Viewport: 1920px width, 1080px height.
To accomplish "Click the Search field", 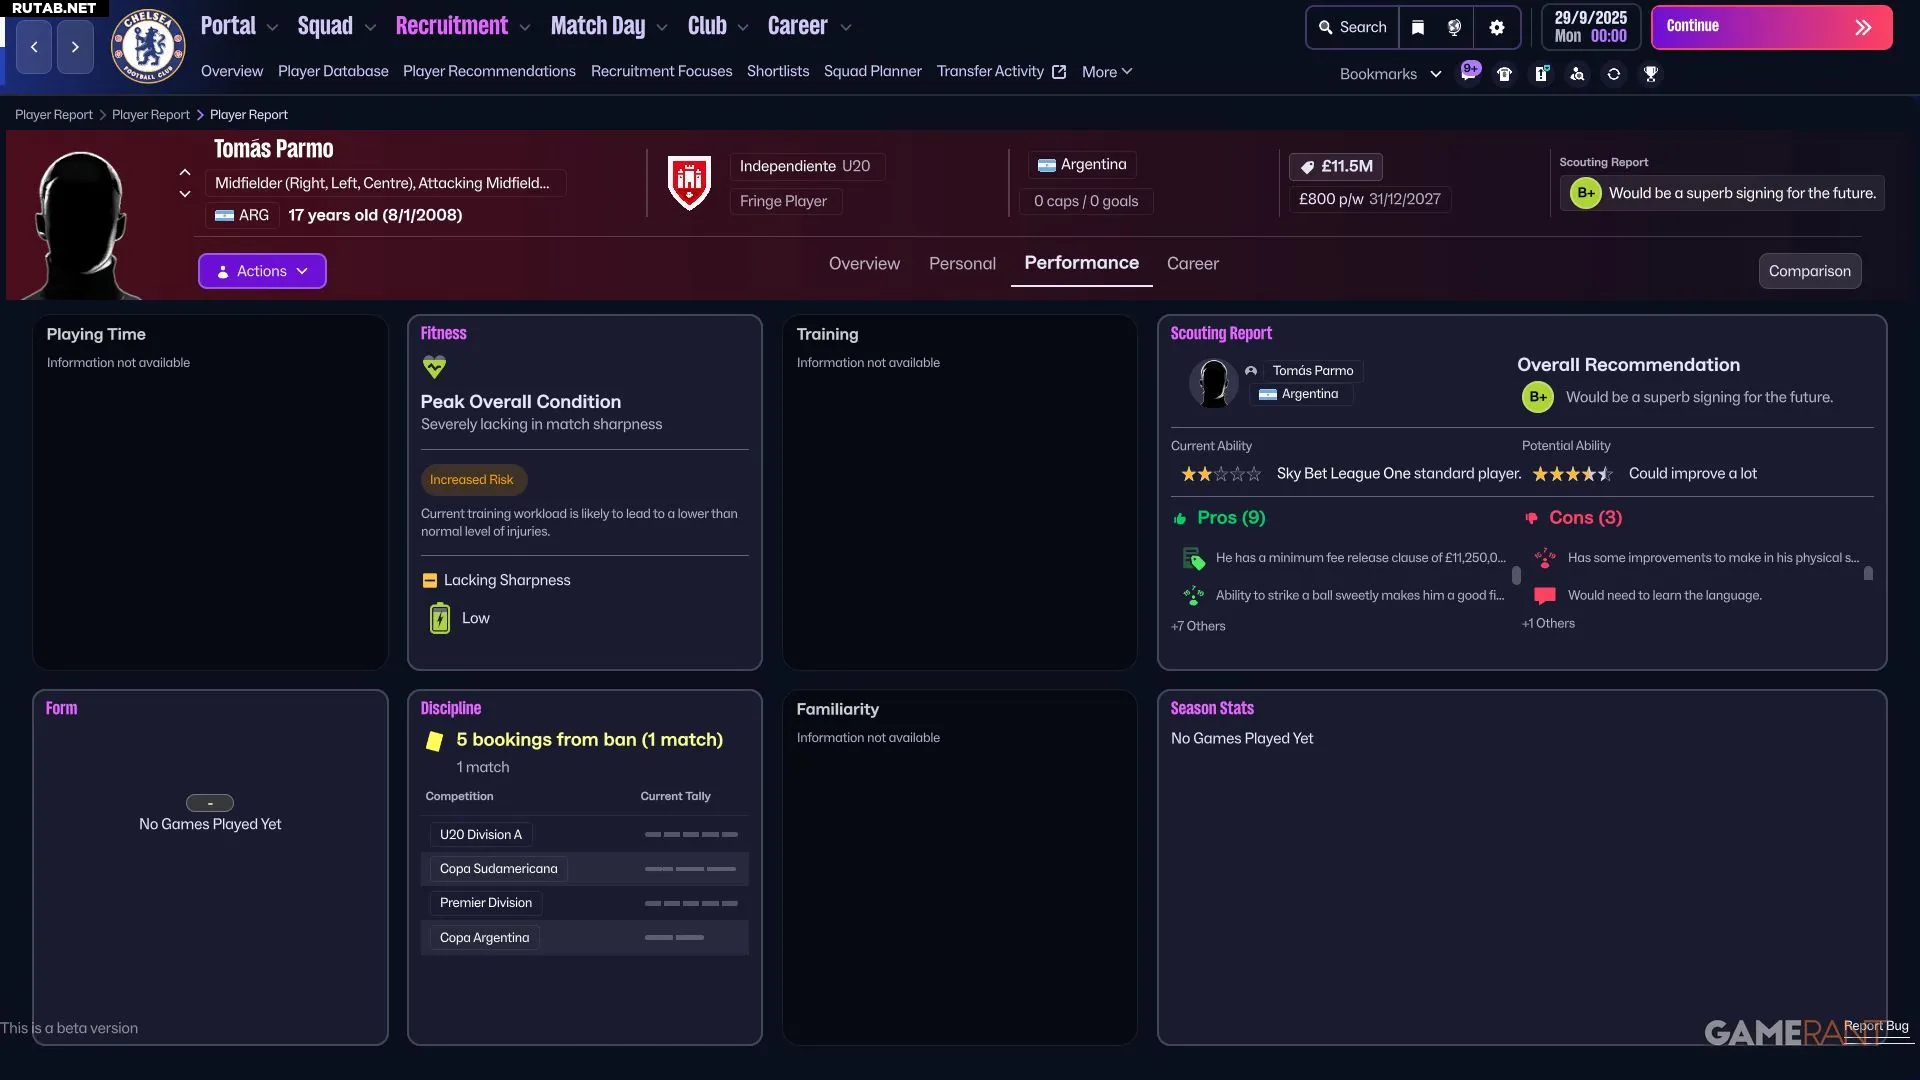I will (x=1352, y=28).
